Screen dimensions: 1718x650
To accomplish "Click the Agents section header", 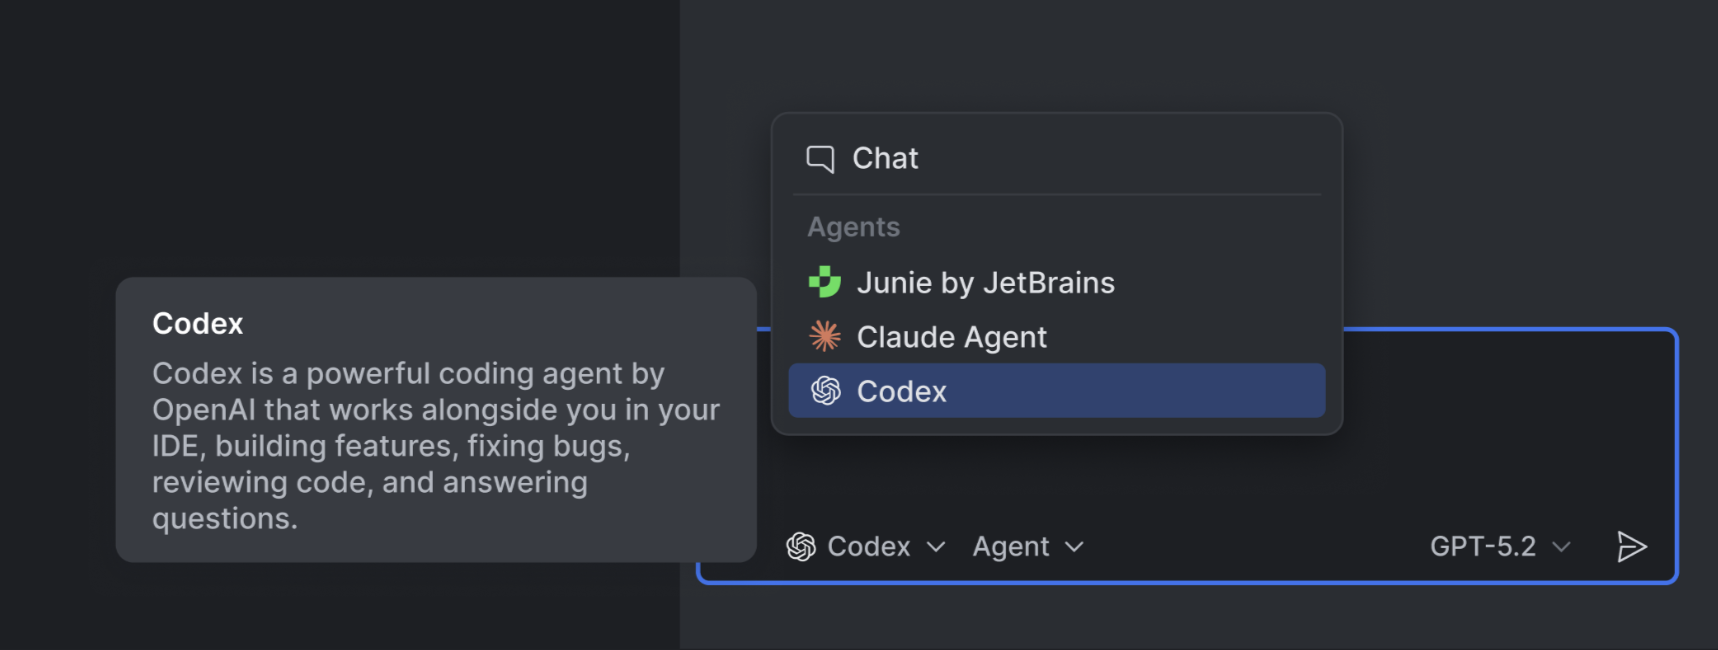I will click(x=853, y=228).
